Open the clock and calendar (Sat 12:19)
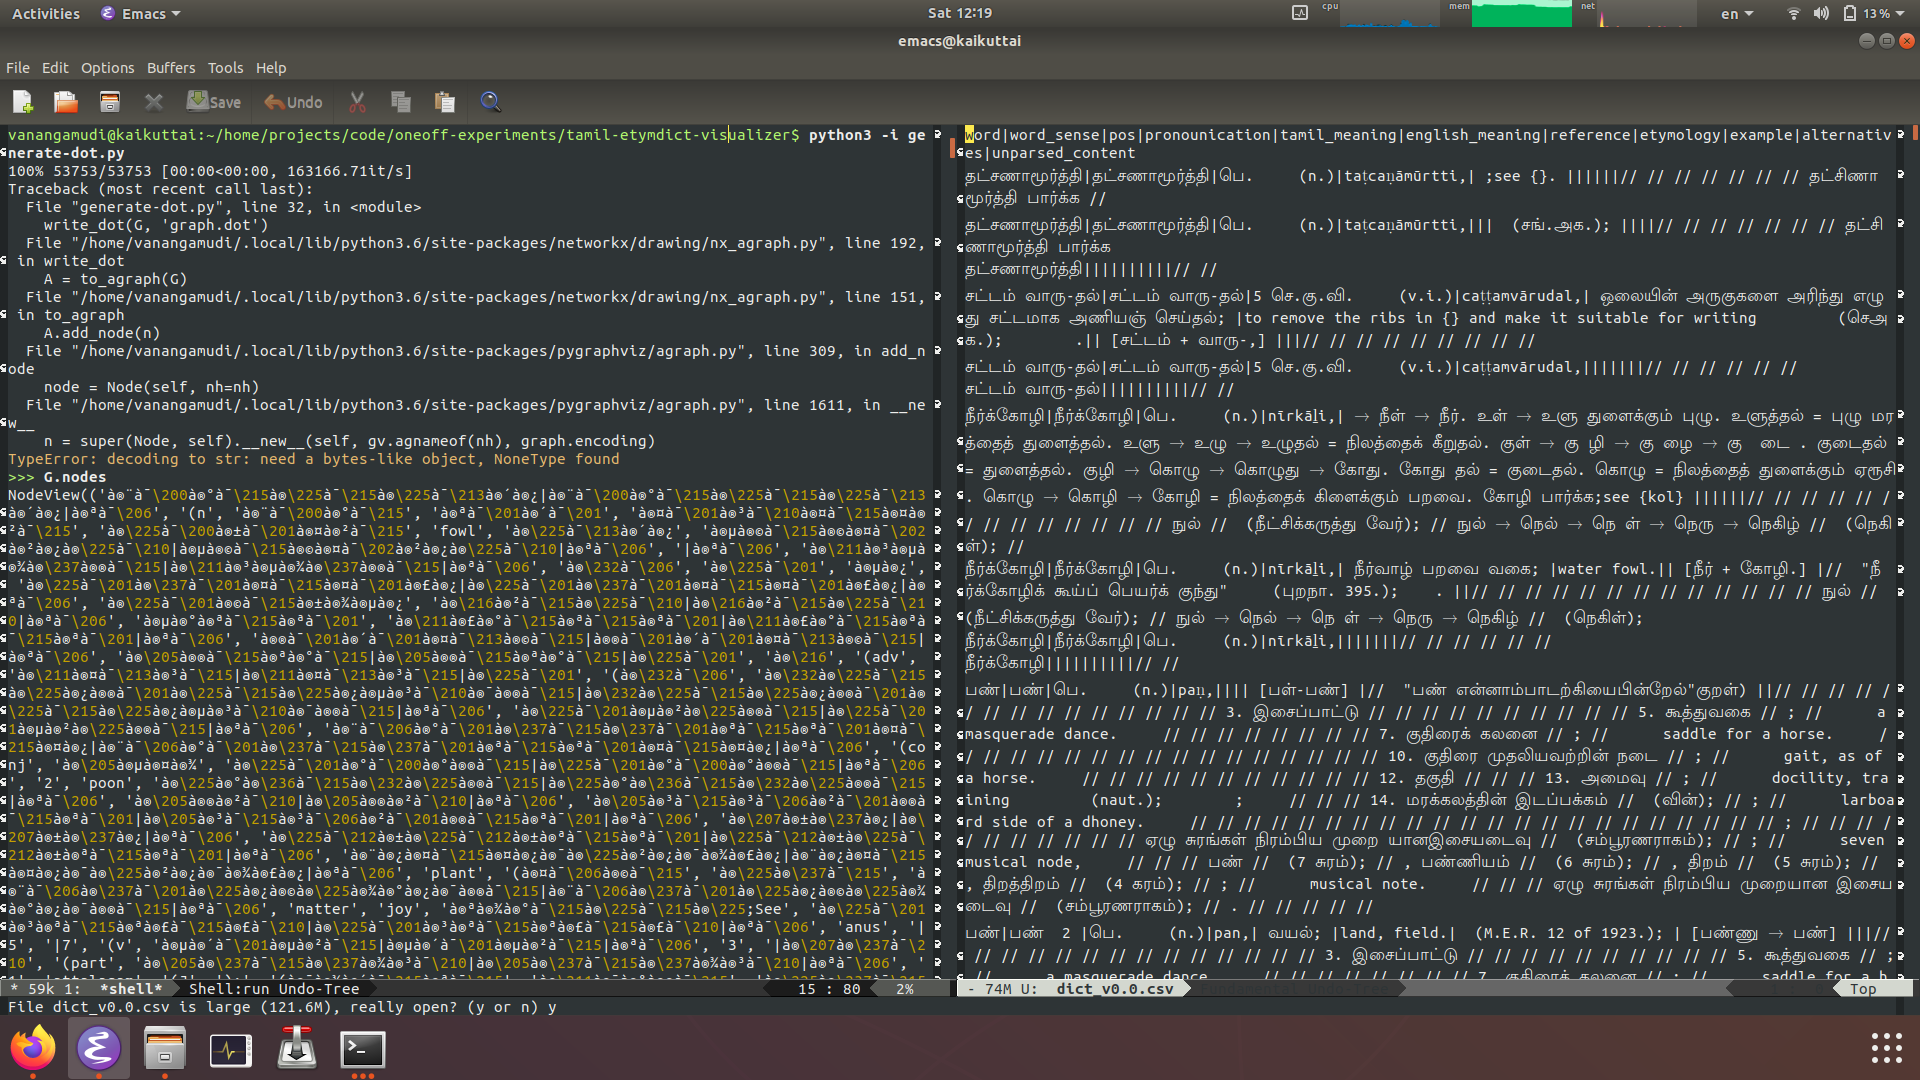 click(x=959, y=13)
